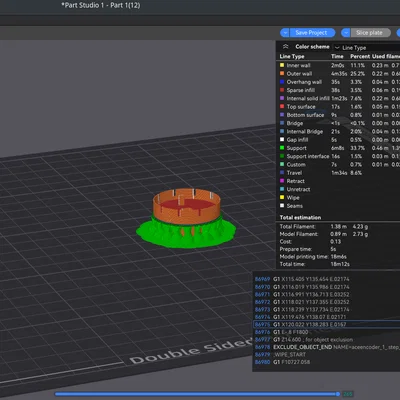The width and height of the screenshot is (400, 400).
Task: Toggle the Bridge line type row
Action: (x=338, y=123)
